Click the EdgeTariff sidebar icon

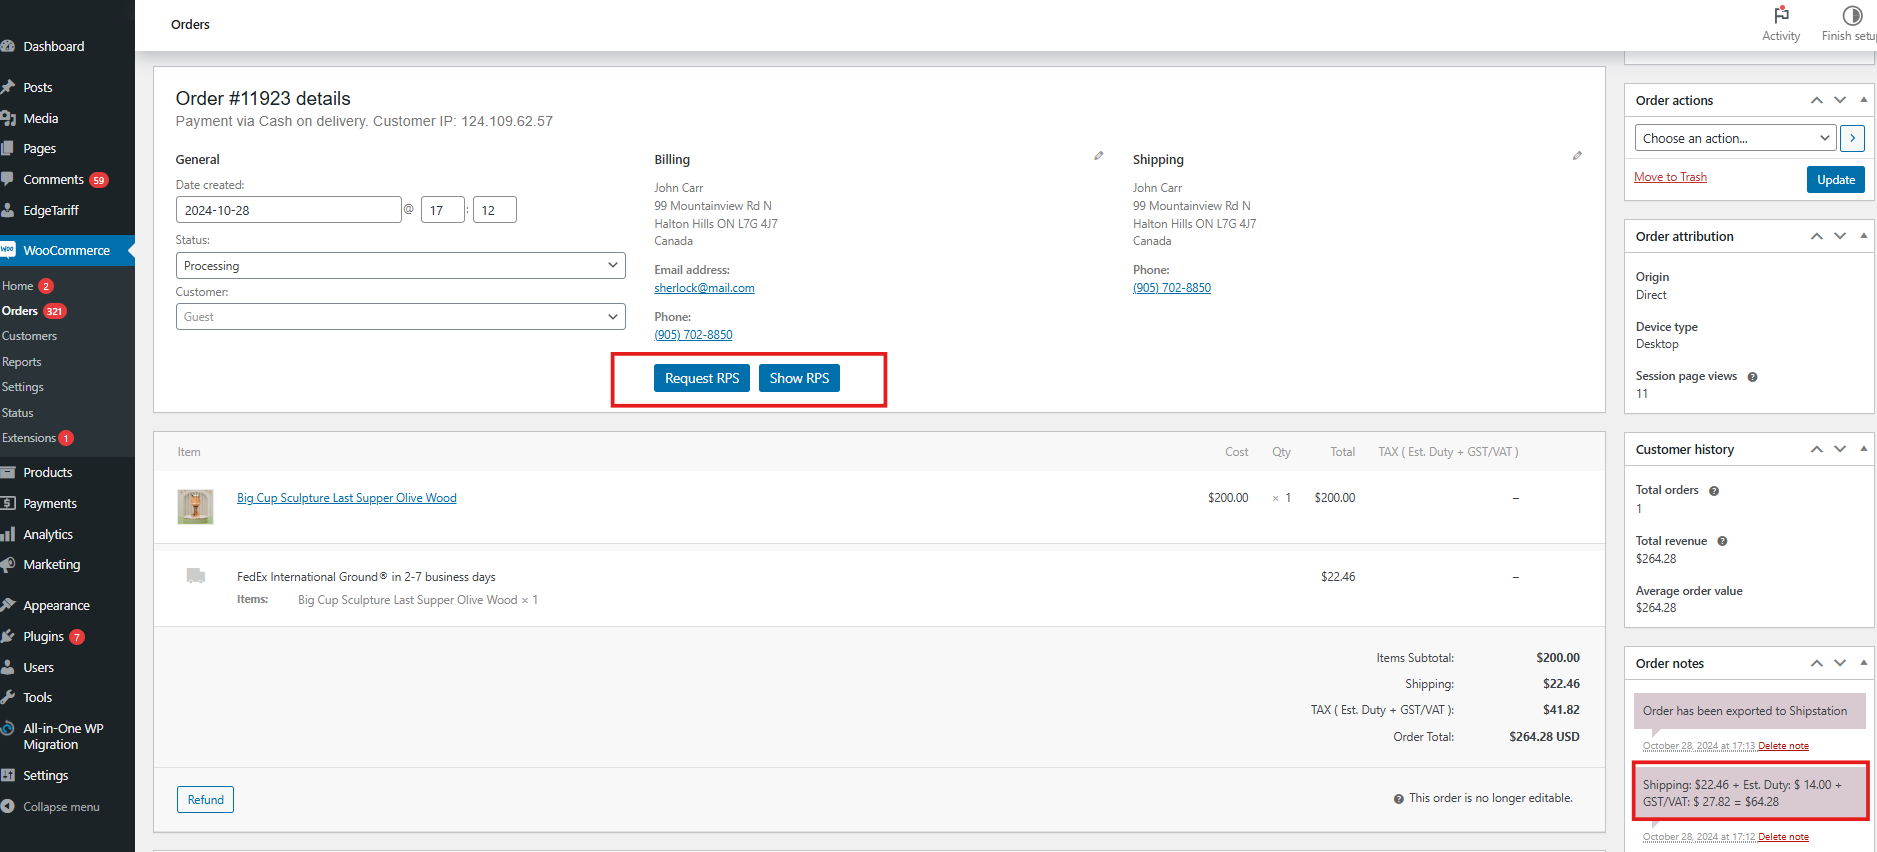click(8, 210)
